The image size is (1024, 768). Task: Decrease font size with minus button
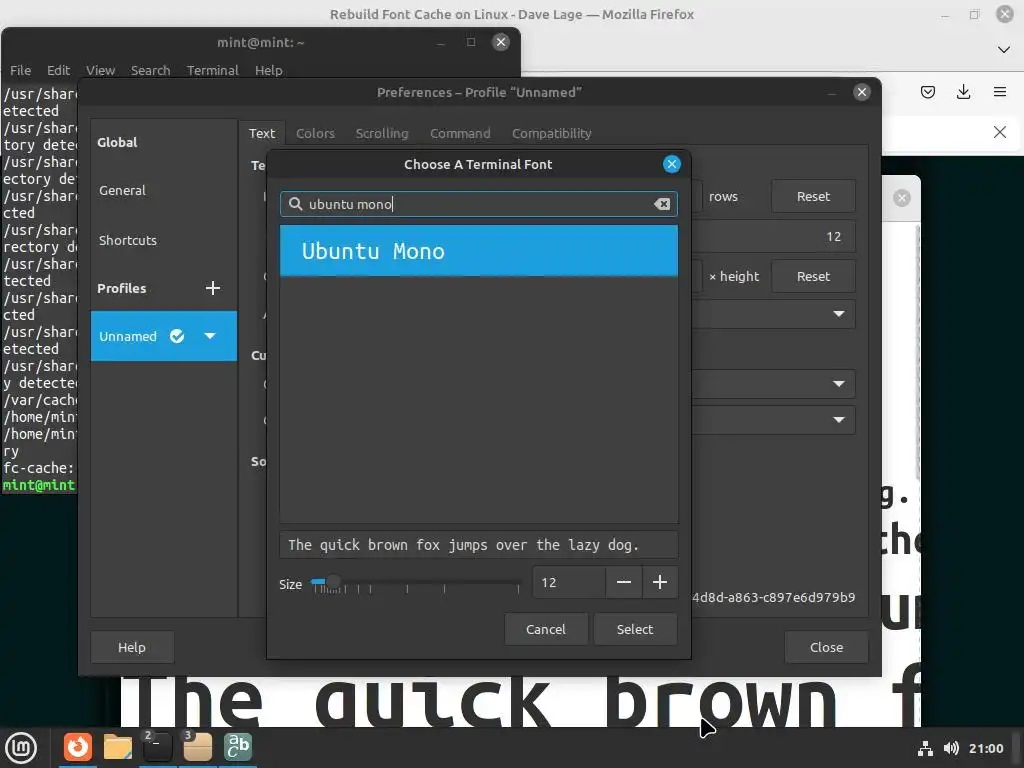pos(624,583)
